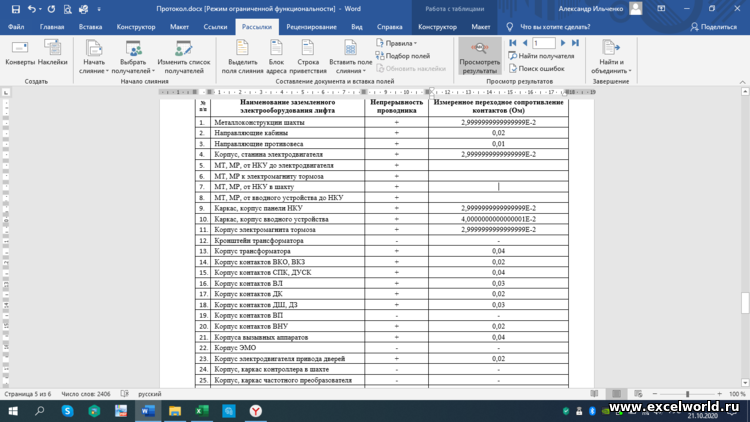Click cell 'Металлоконструкции шахты'

point(287,122)
